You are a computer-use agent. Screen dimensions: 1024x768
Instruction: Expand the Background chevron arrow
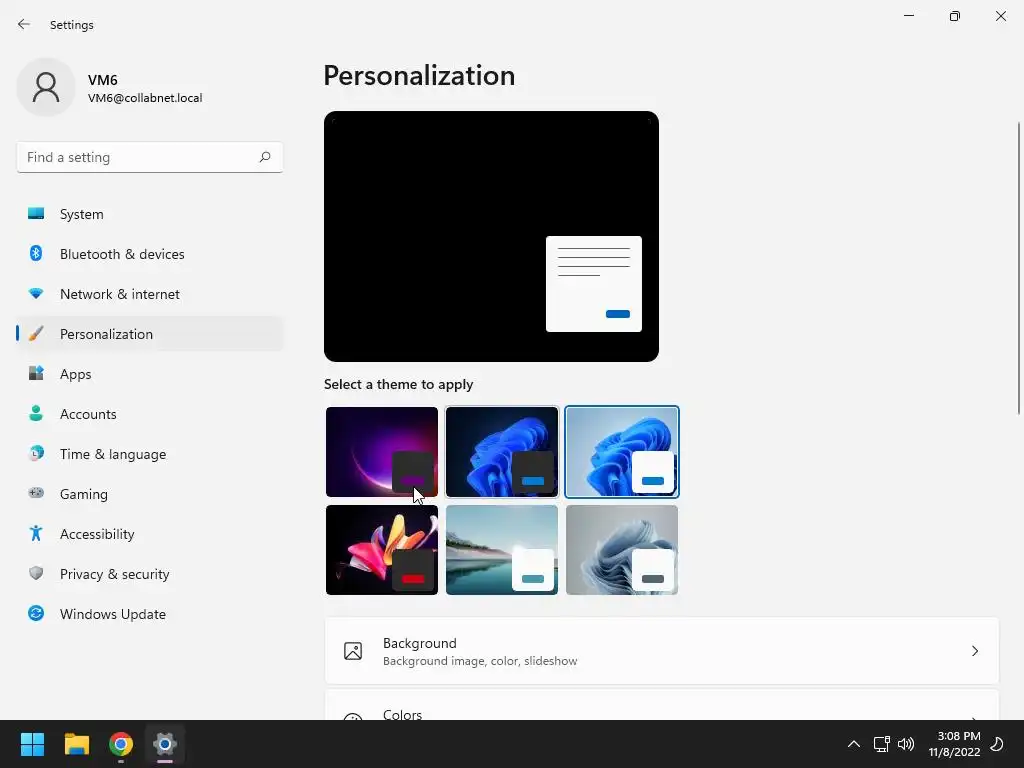(974, 651)
